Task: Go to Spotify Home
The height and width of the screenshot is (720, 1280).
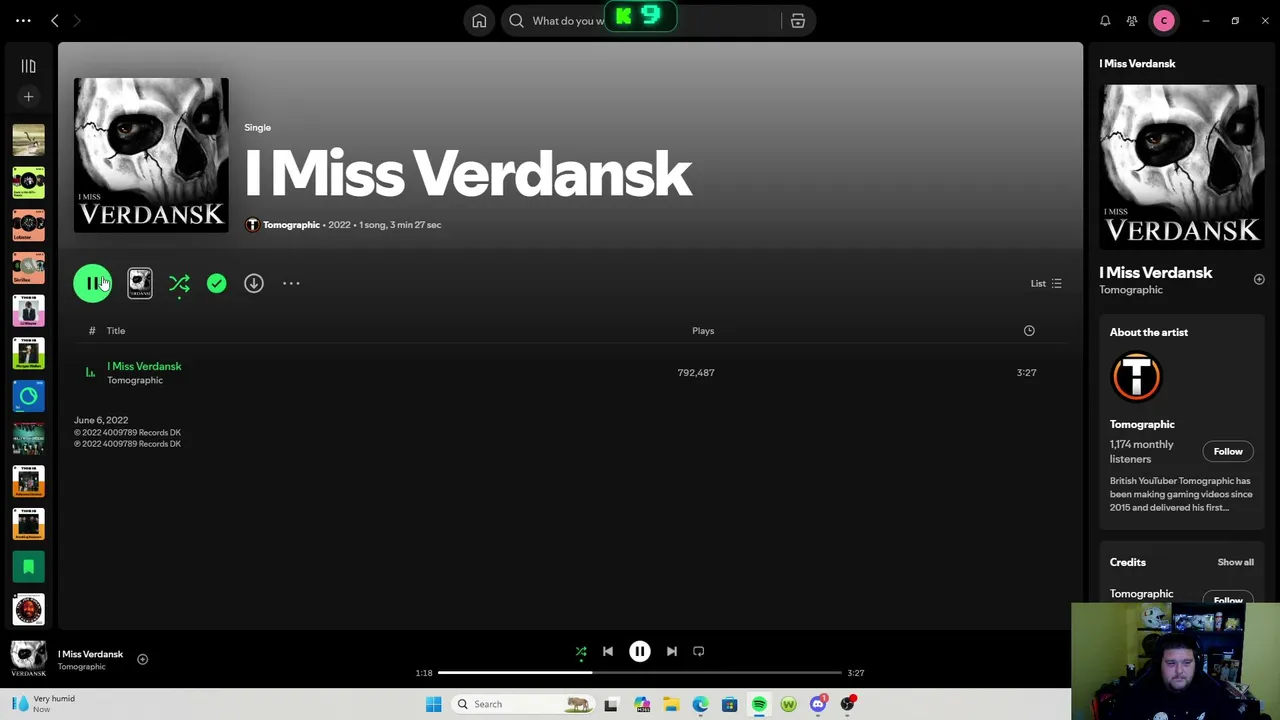Action: [x=479, y=20]
